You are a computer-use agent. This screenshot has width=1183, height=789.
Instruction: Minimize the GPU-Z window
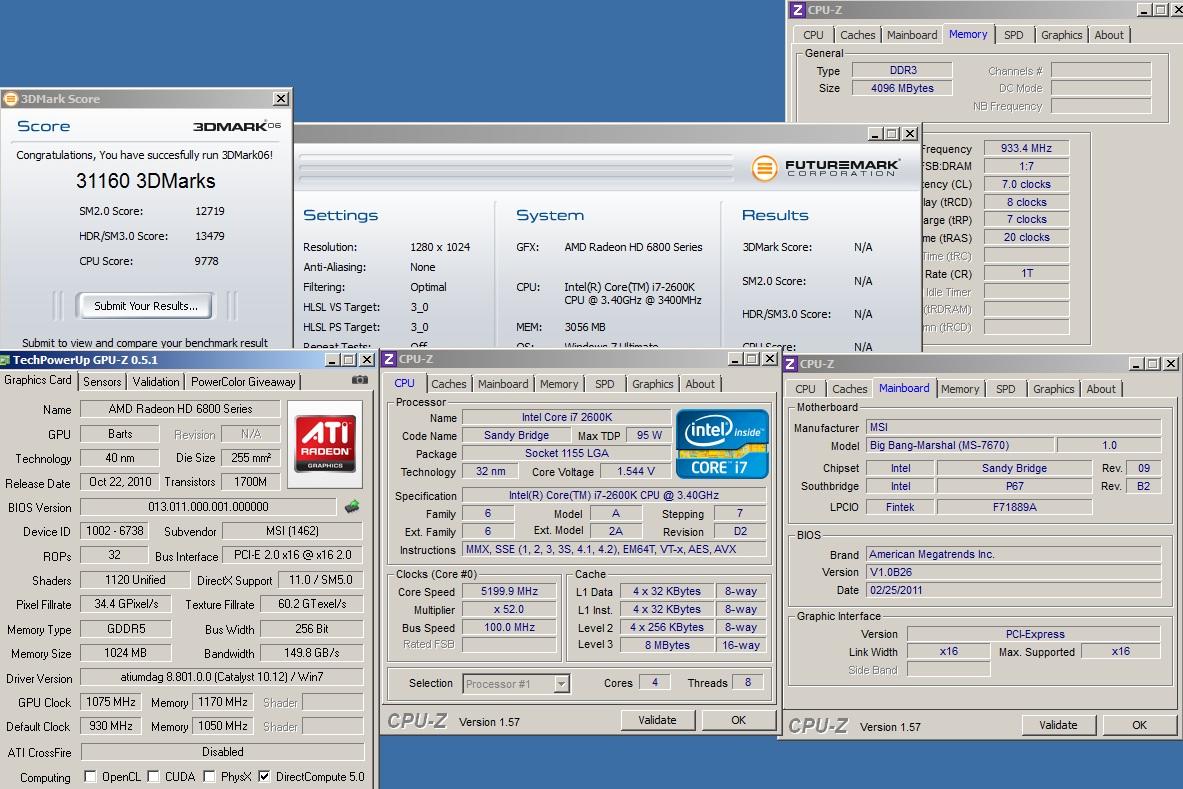pos(332,361)
